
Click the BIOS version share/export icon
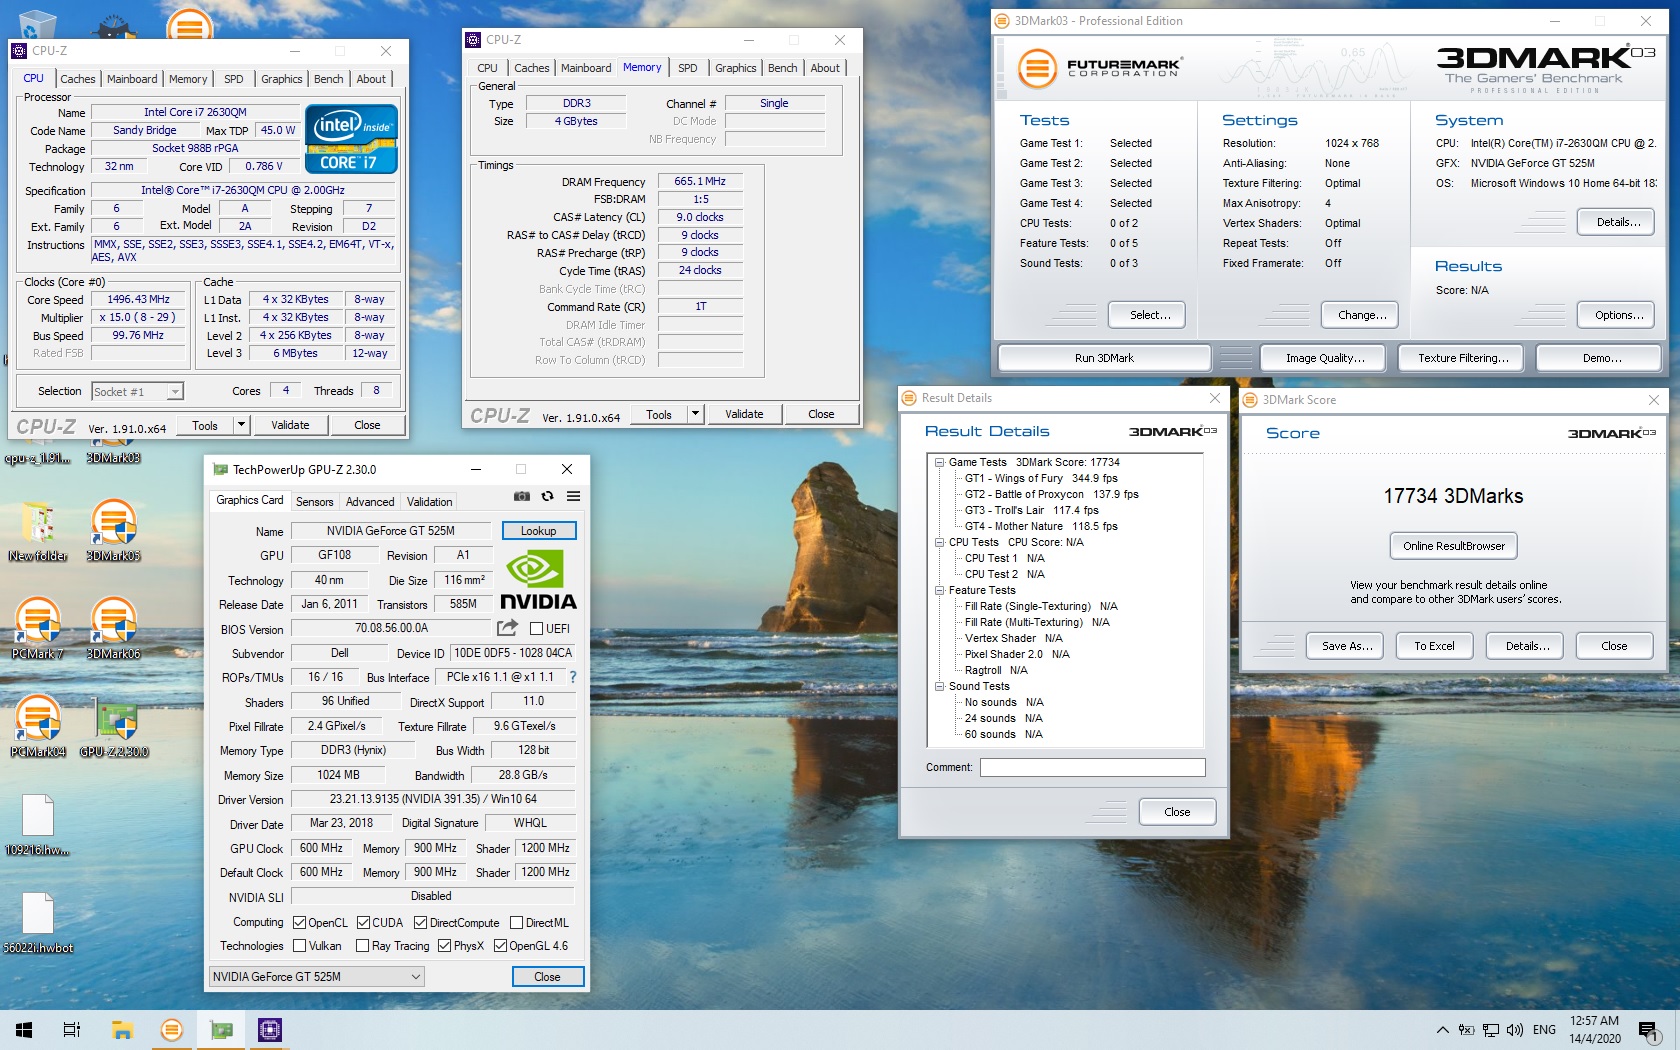click(x=507, y=628)
